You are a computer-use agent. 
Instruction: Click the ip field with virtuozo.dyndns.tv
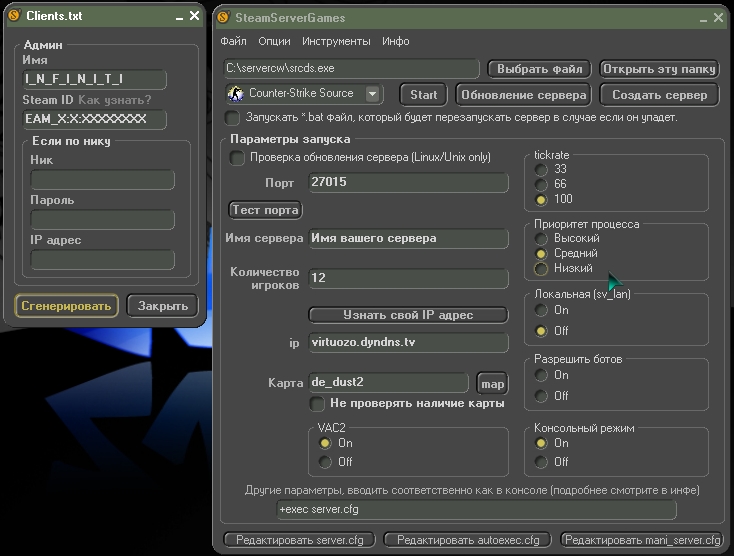(x=408, y=342)
